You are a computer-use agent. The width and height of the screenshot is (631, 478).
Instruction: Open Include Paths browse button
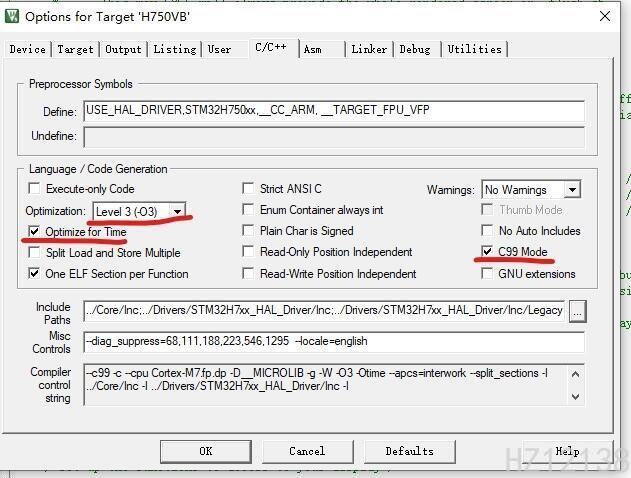[x=577, y=311]
